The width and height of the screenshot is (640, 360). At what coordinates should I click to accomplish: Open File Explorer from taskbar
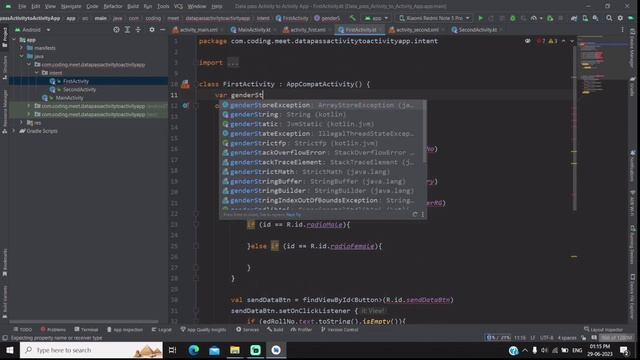pos(235,350)
